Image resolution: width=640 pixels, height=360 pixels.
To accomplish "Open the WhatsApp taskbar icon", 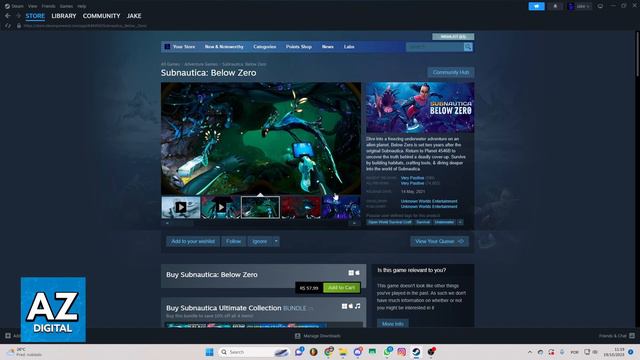I will [x=387, y=352].
